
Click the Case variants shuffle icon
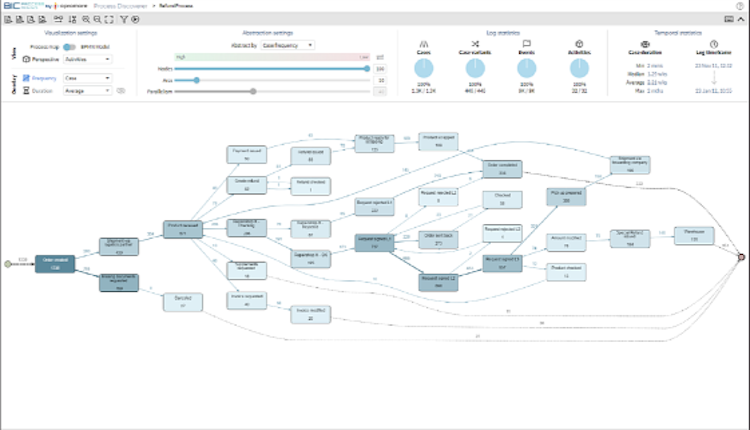(475, 44)
